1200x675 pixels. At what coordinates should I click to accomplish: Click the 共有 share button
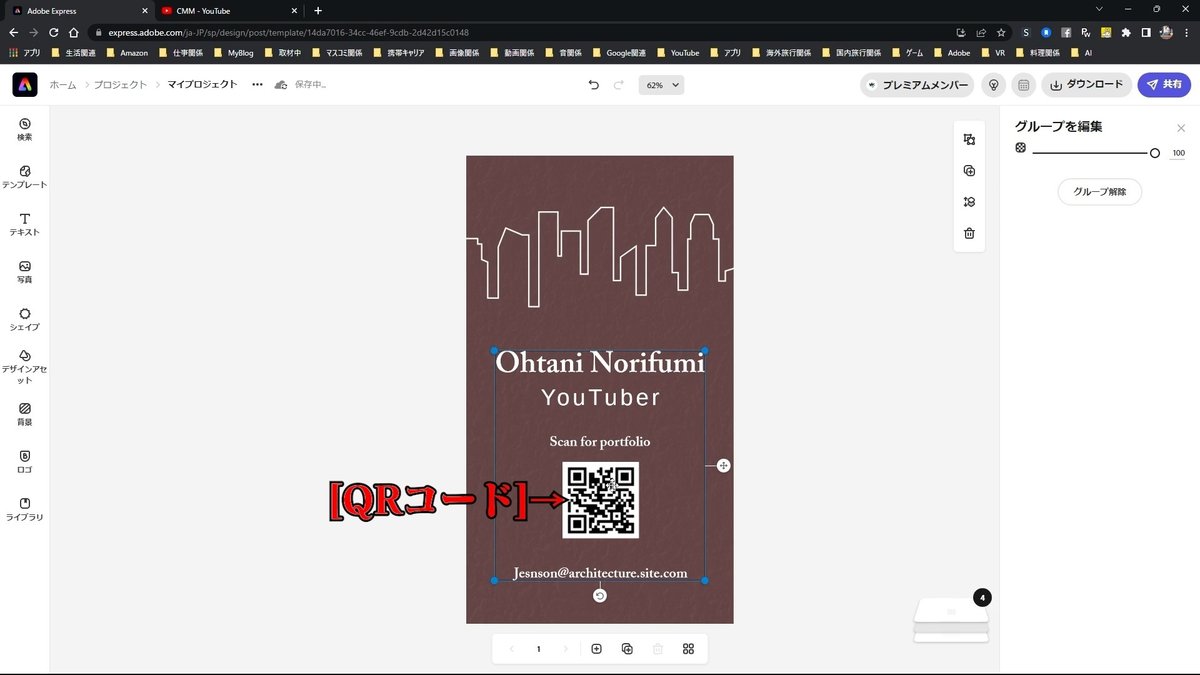(x=1164, y=85)
